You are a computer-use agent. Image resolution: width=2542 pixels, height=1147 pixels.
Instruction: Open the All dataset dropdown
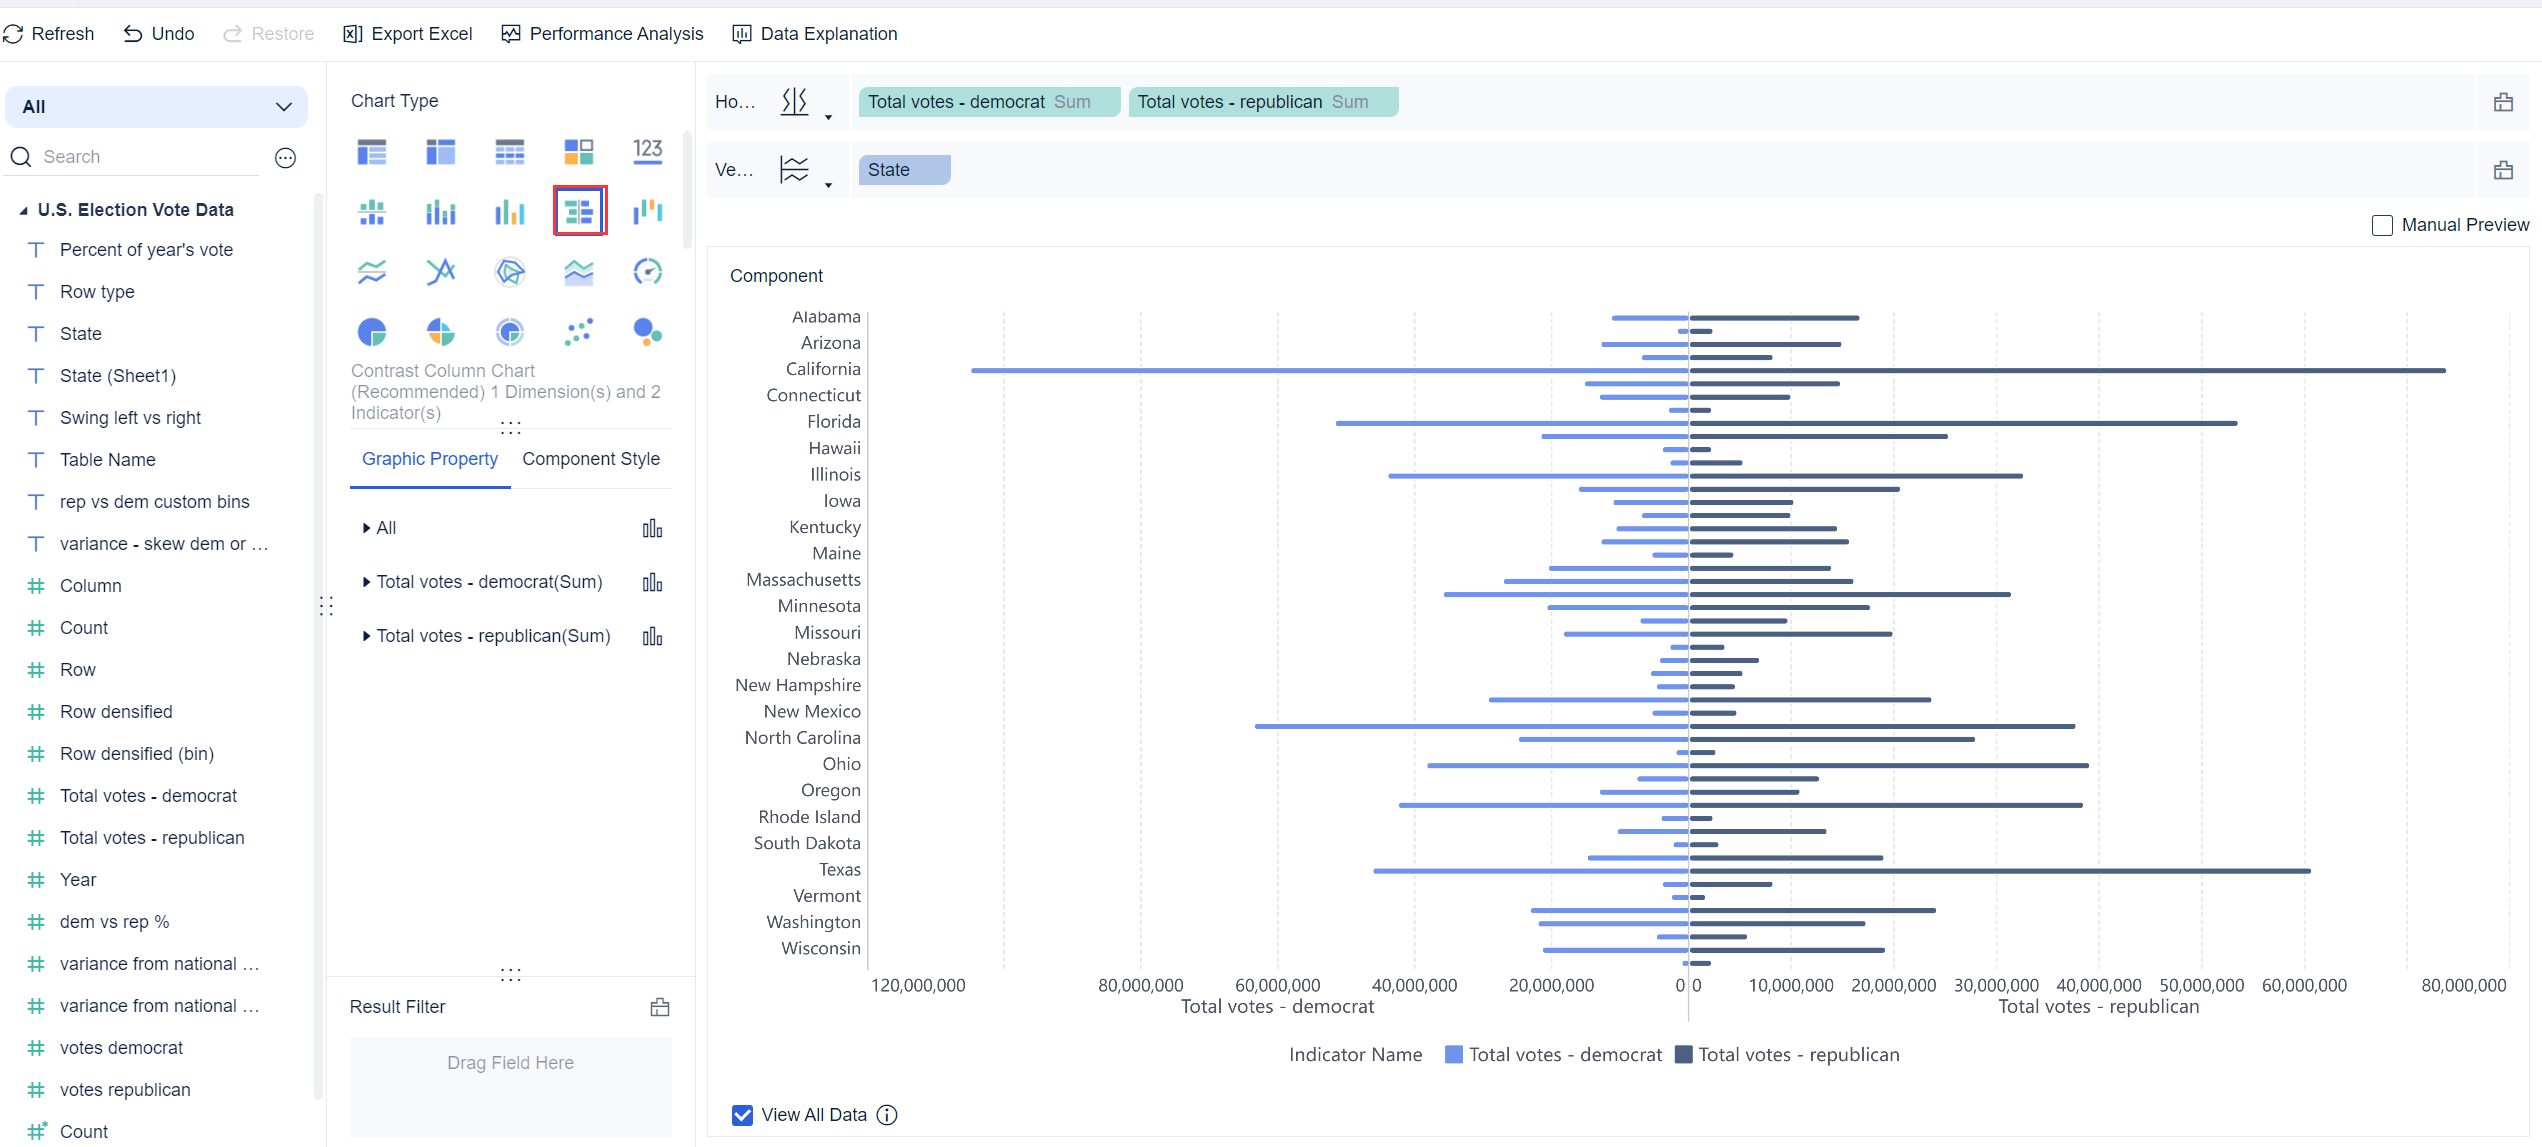click(x=157, y=107)
